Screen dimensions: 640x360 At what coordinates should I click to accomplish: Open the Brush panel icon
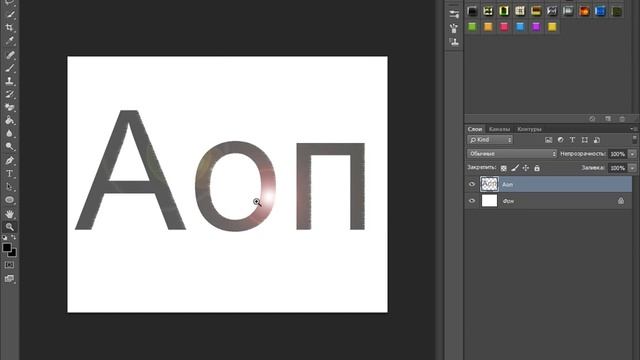point(454,28)
